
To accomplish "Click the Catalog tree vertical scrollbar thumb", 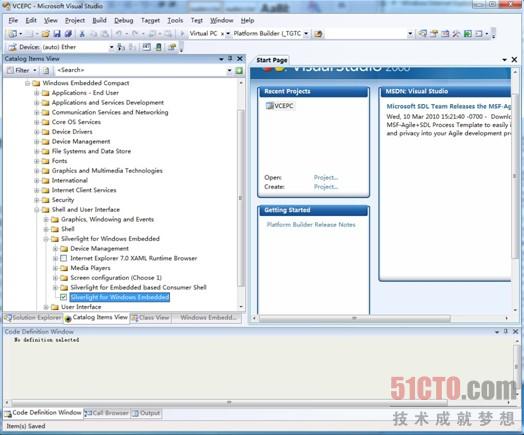I will pos(240,198).
